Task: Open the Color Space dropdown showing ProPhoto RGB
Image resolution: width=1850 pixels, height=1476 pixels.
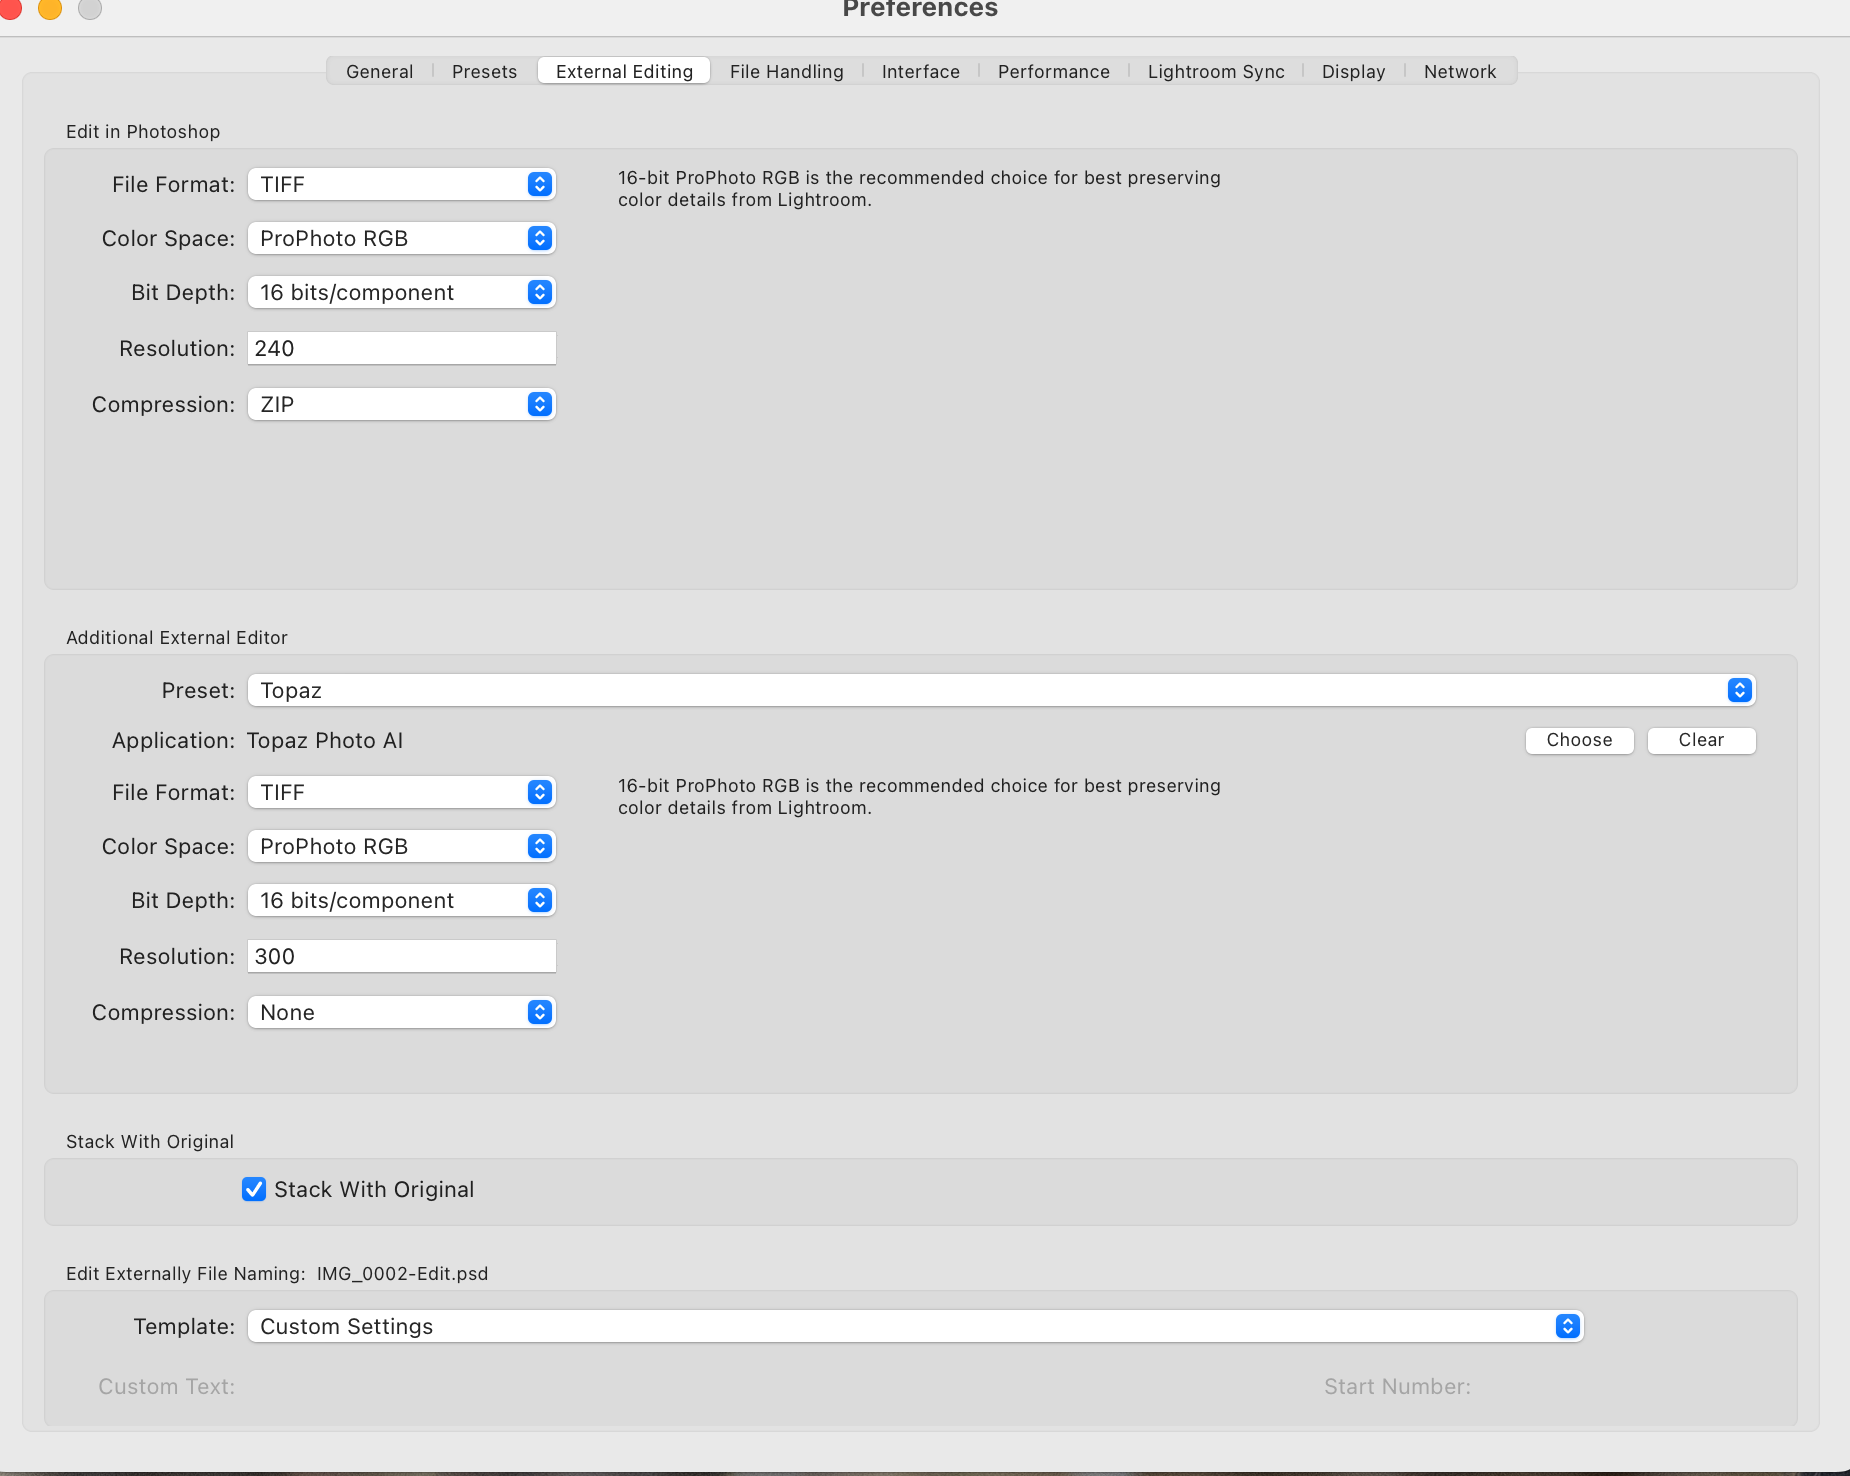Action: [x=400, y=238]
